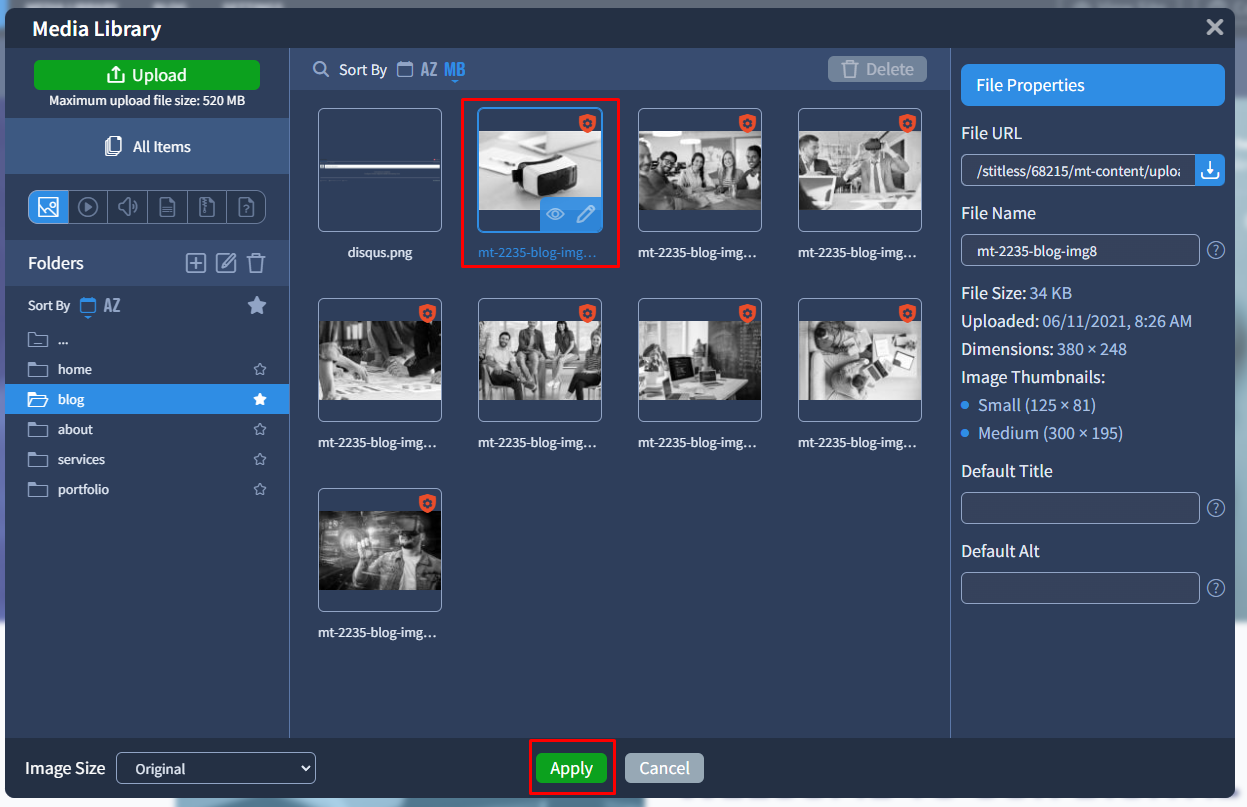Open the about folder
The width and height of the screenshot is (1247, 807).
147,429
